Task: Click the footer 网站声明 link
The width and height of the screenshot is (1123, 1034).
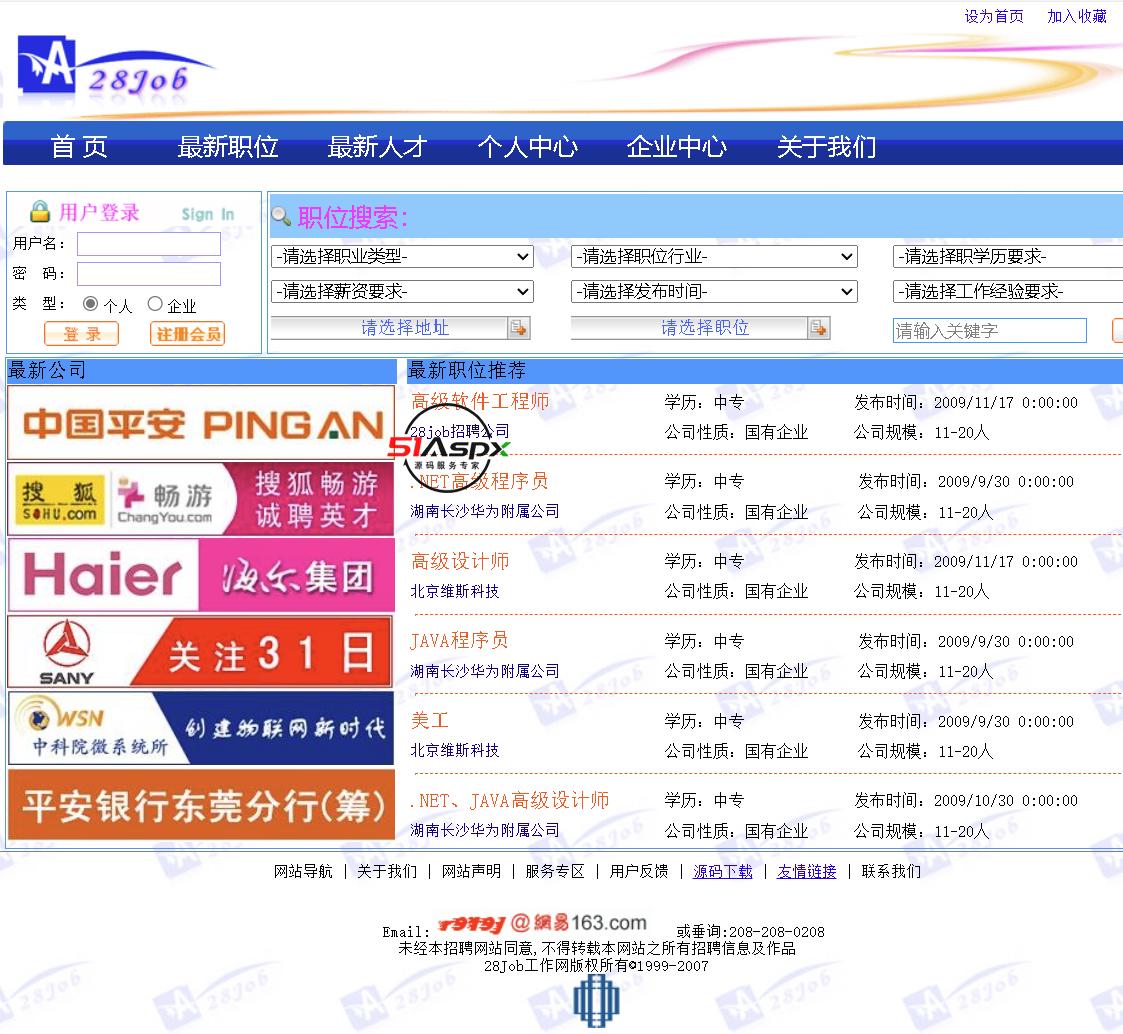Action: pyautogui.click(x=471, y=871)
